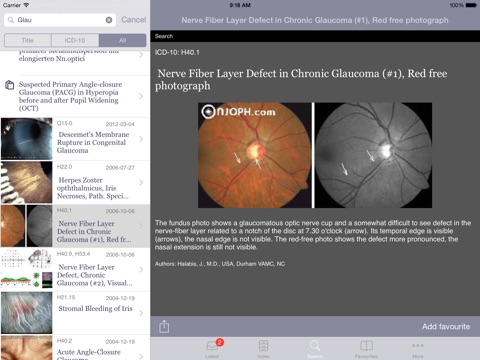Open Stromal Bleeding of Iris entry
The image size is (480, 360).
click(75, 313)
